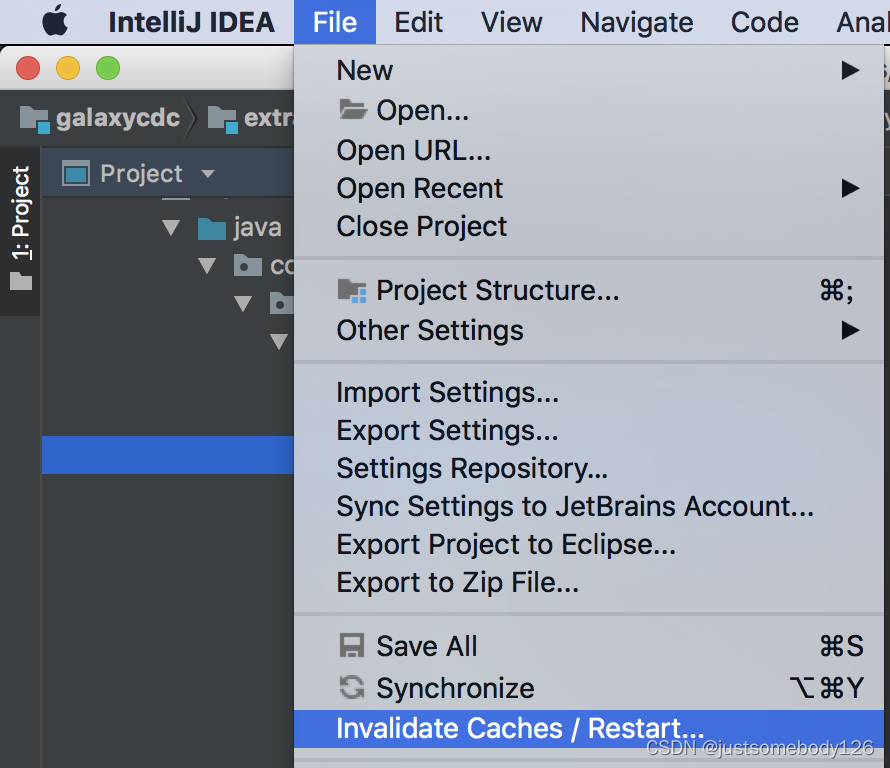
Task: Collapse the java folder tree node
Action: [170, 228]
